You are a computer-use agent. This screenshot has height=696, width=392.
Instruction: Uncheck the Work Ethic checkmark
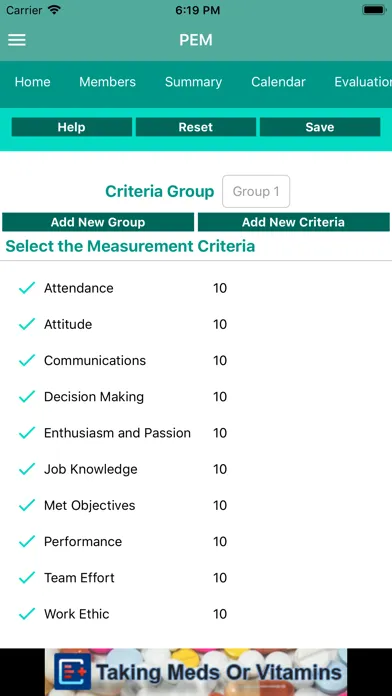click(27, 614)
